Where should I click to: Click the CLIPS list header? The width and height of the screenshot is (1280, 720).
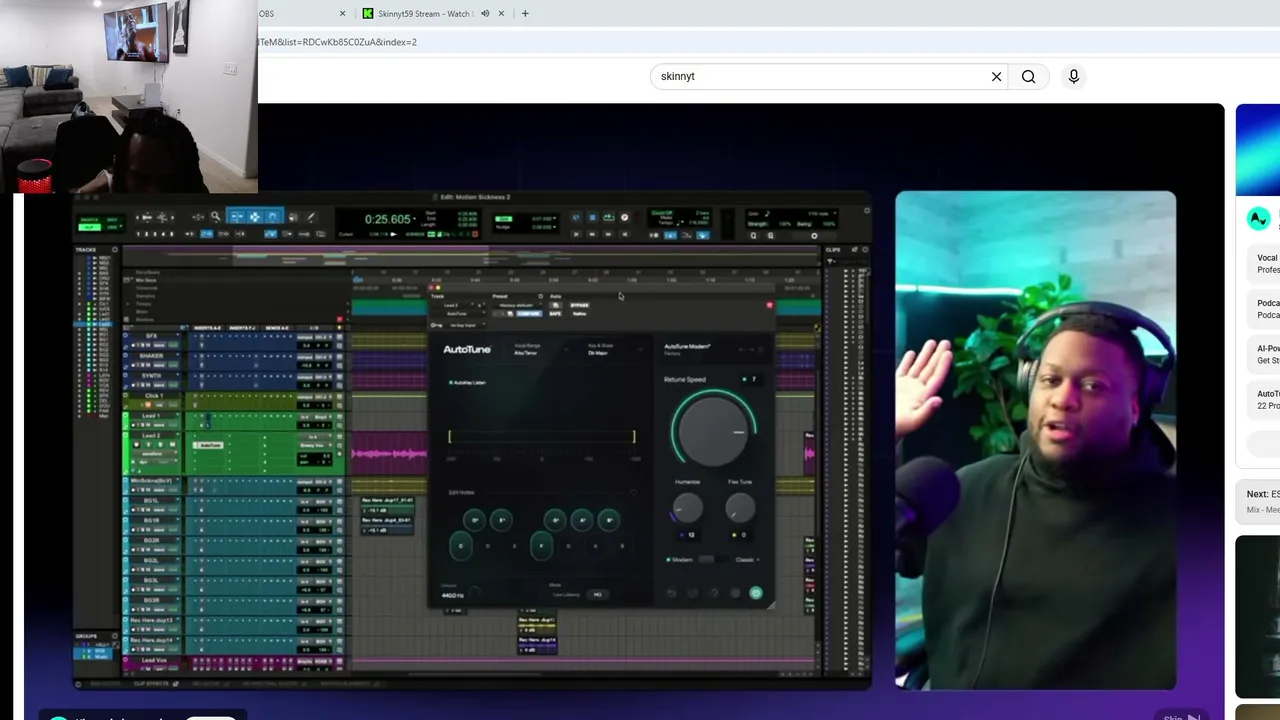[x=833, y=249]
